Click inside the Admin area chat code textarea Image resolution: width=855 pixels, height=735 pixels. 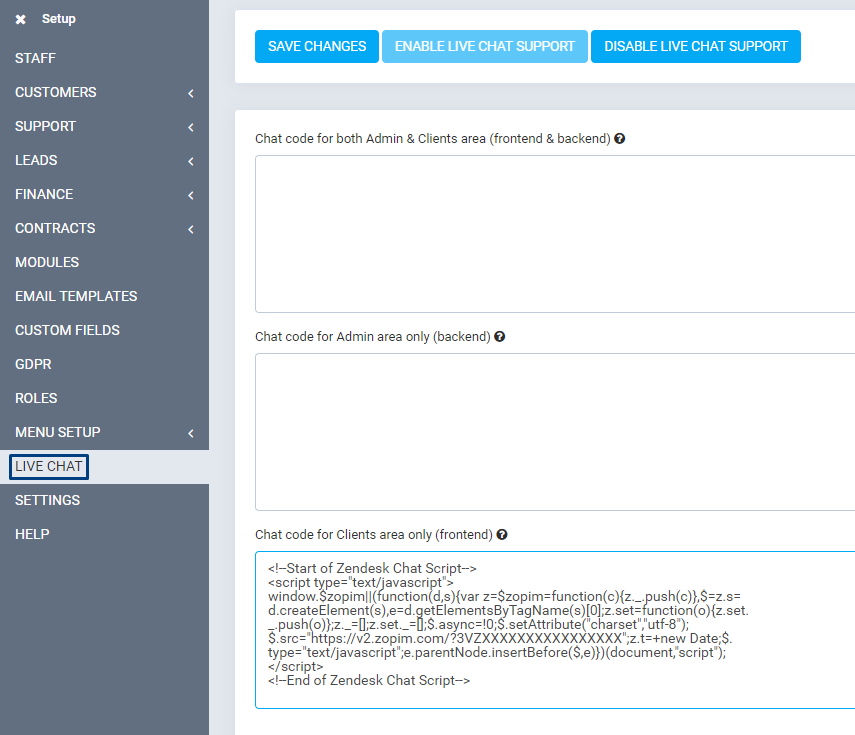click(x=550, y=430)
